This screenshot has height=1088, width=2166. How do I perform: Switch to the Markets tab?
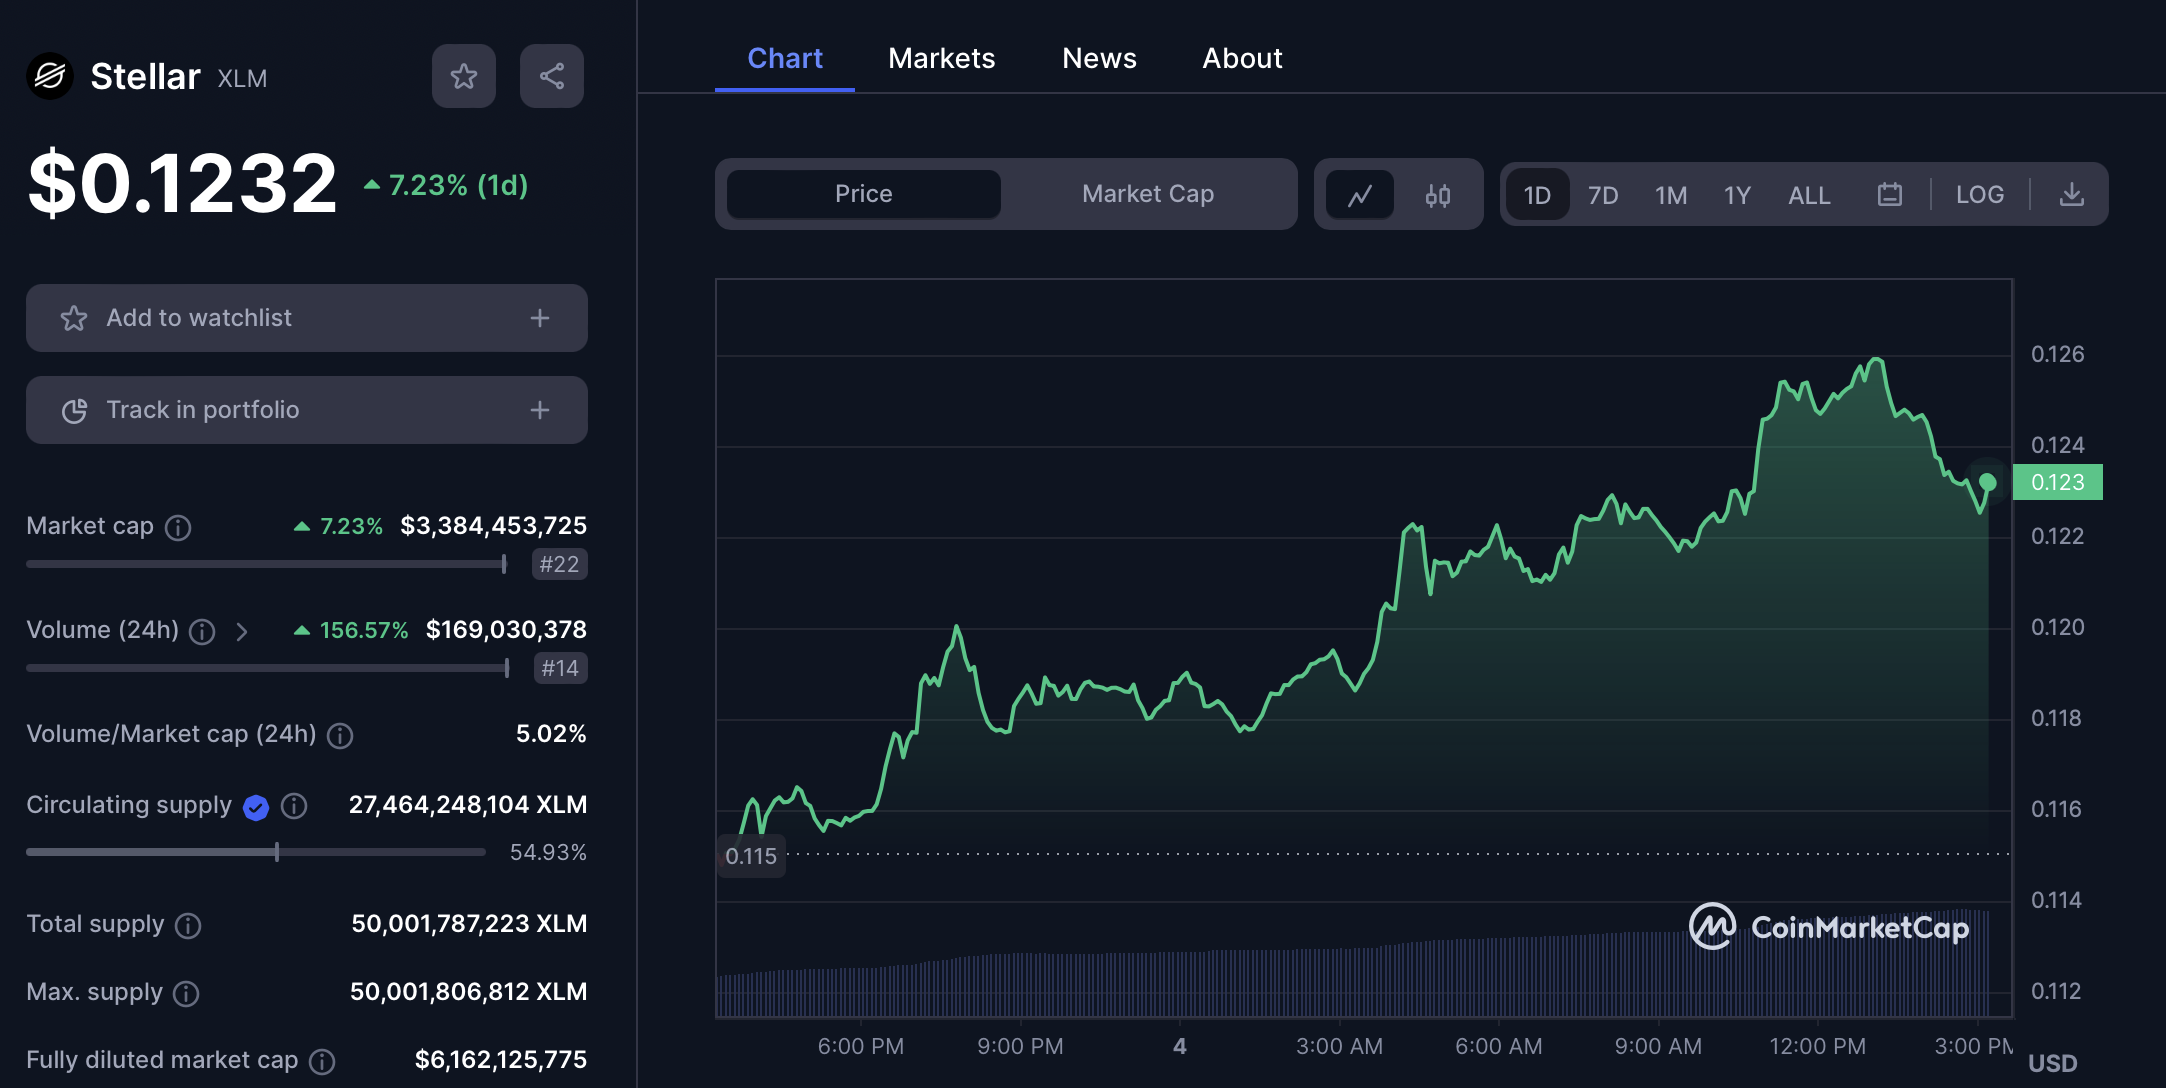(942, 58)
